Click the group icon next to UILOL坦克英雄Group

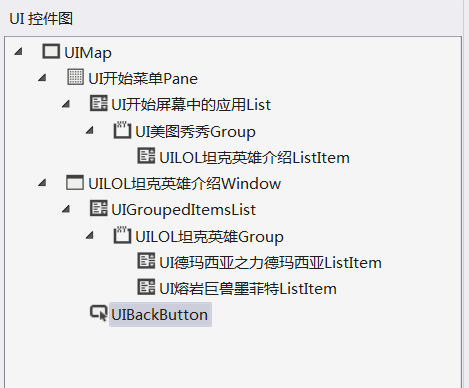[122, 235]
